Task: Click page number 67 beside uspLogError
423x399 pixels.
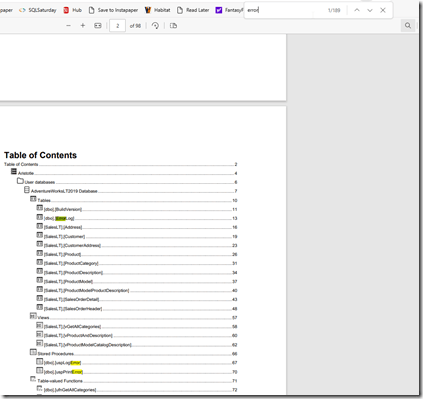Action: click(235, 363)
